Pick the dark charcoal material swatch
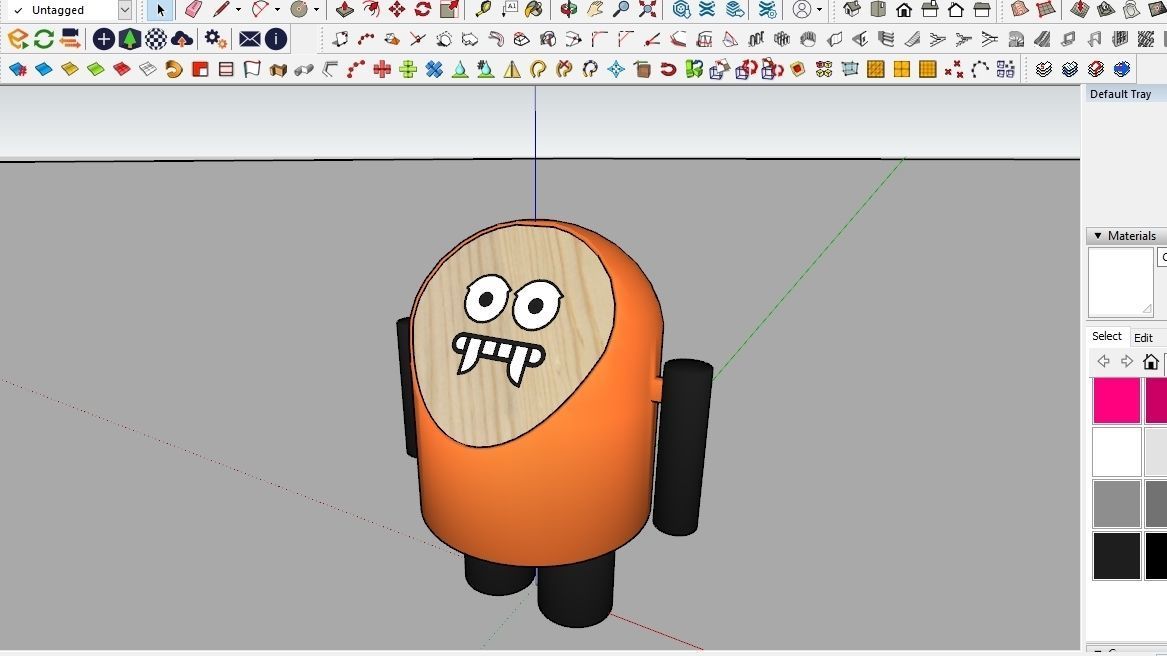1167x656 pixels. [x=1116, y=555]
